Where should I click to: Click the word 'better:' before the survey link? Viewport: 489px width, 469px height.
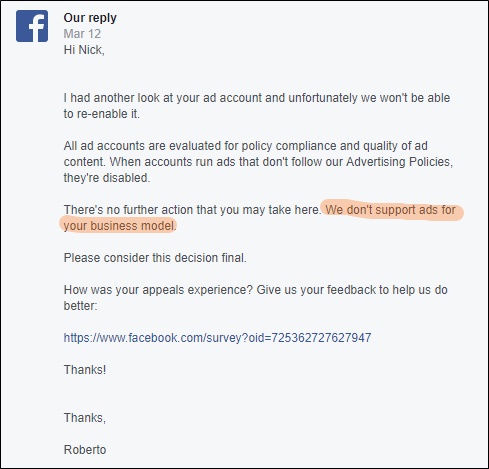[80, 306]
